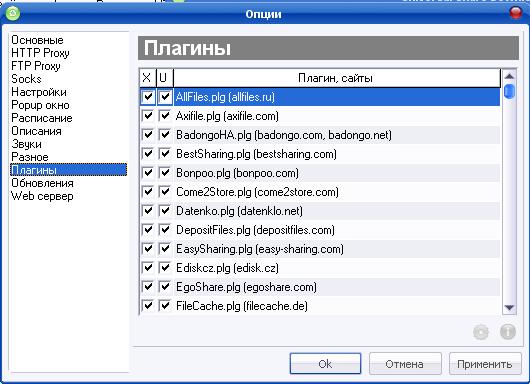The image size is (530, 384).
Task: Confirm with the Ok button
Action: coord(325,364)
